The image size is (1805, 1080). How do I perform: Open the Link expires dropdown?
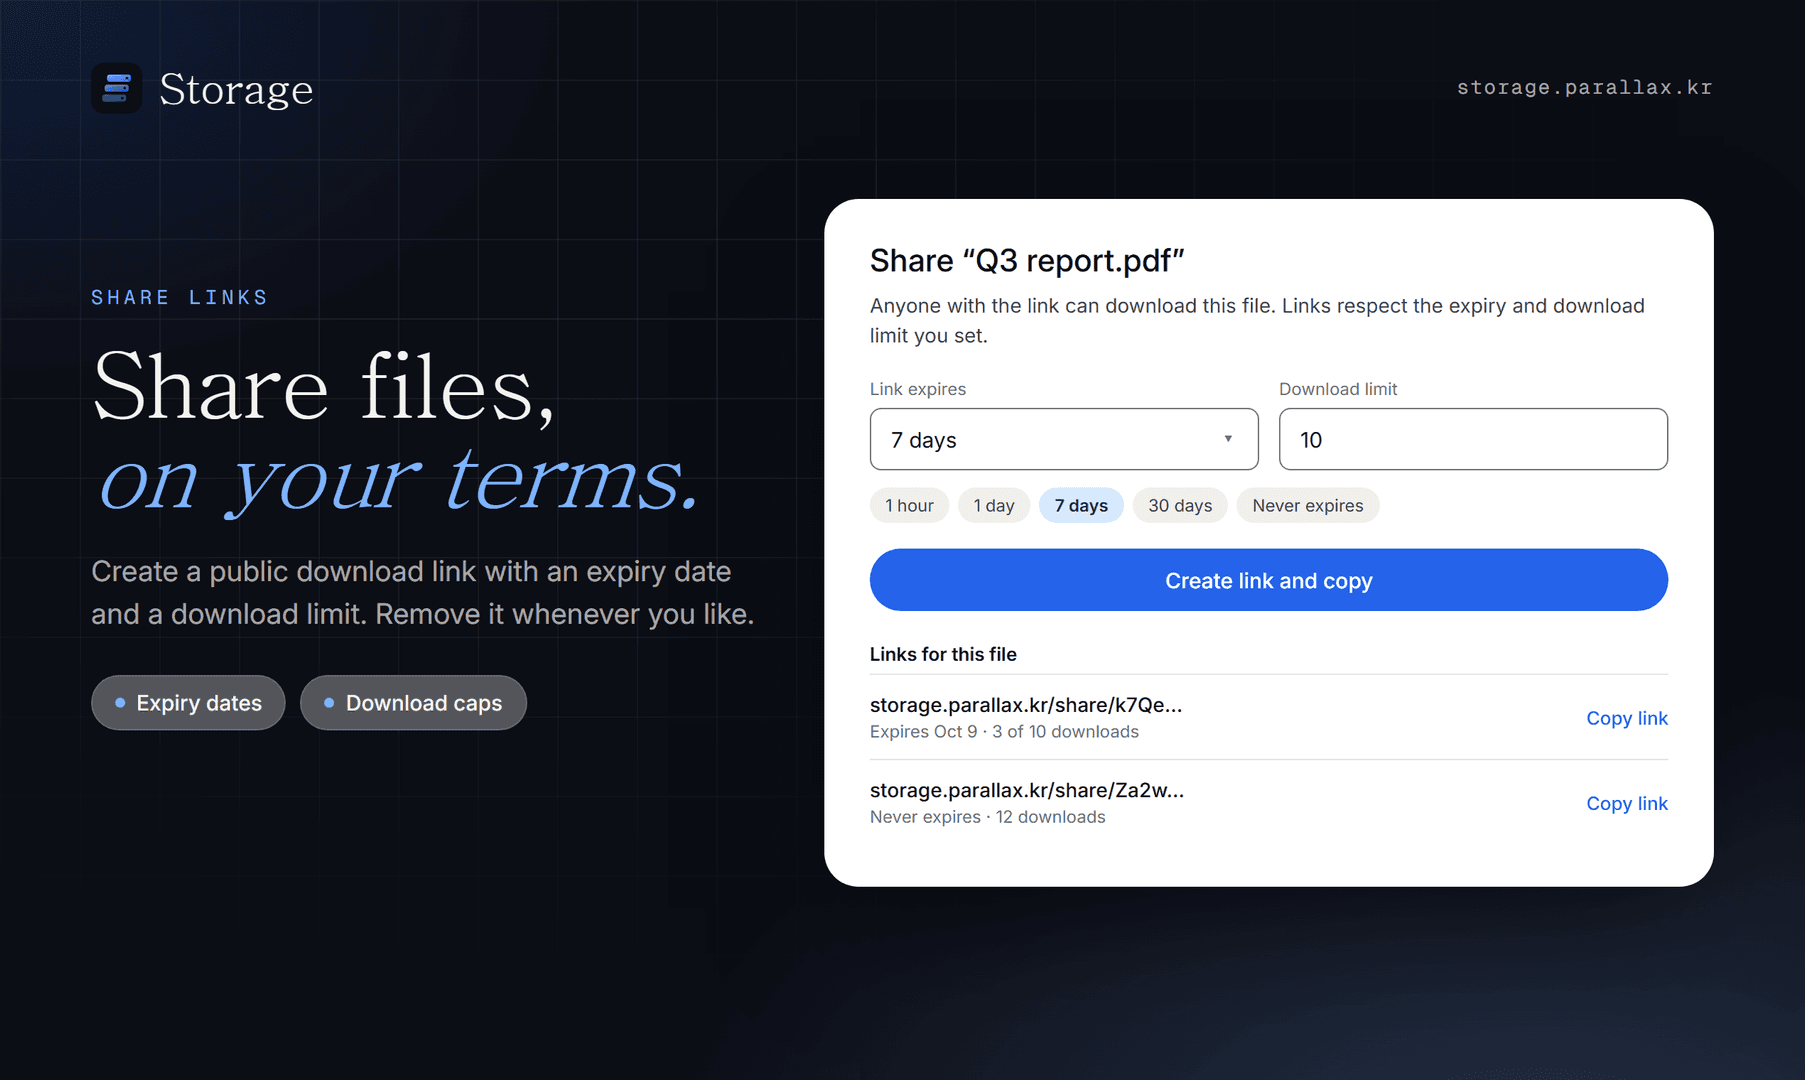coord(1063,439)
